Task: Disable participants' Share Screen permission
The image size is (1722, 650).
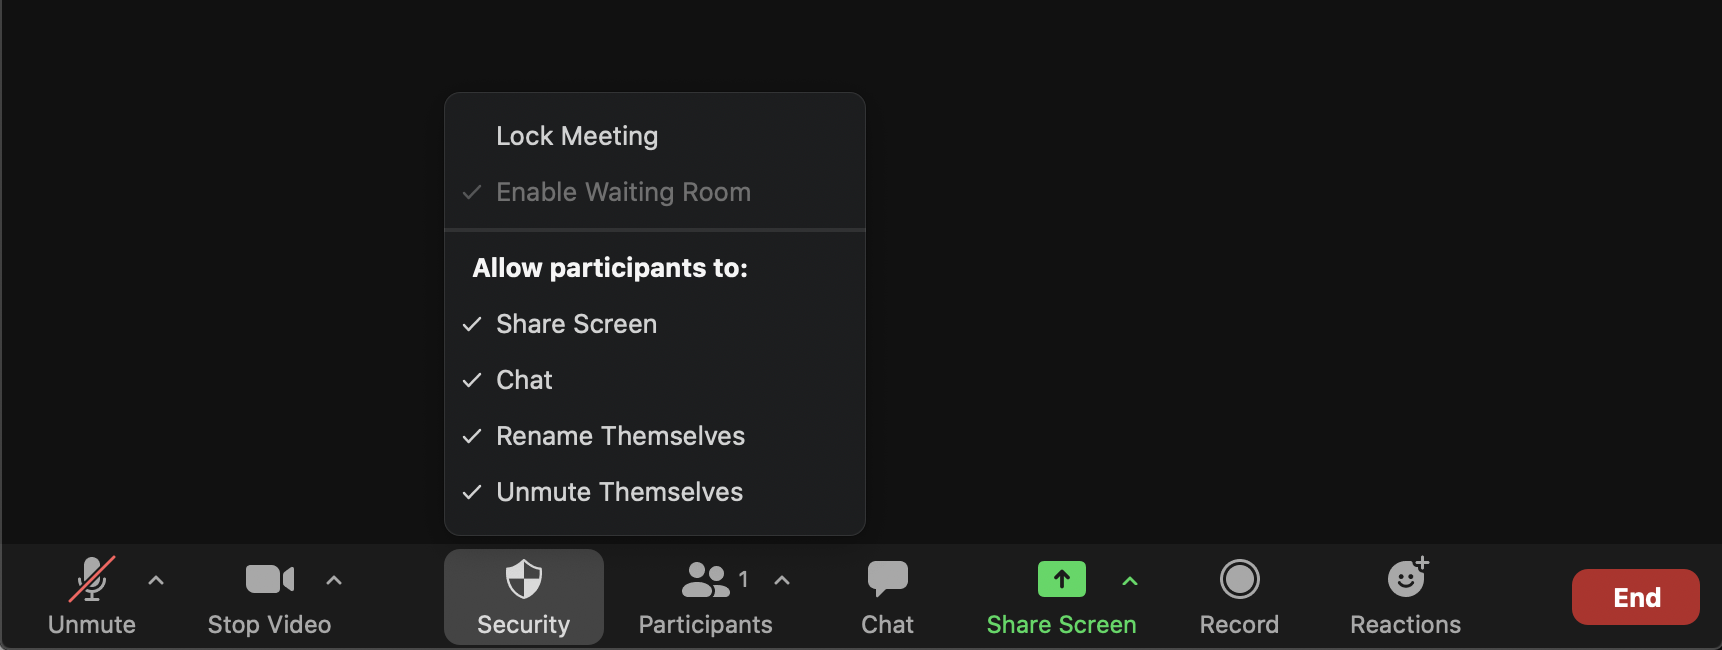Action: (x=576, y=324)
